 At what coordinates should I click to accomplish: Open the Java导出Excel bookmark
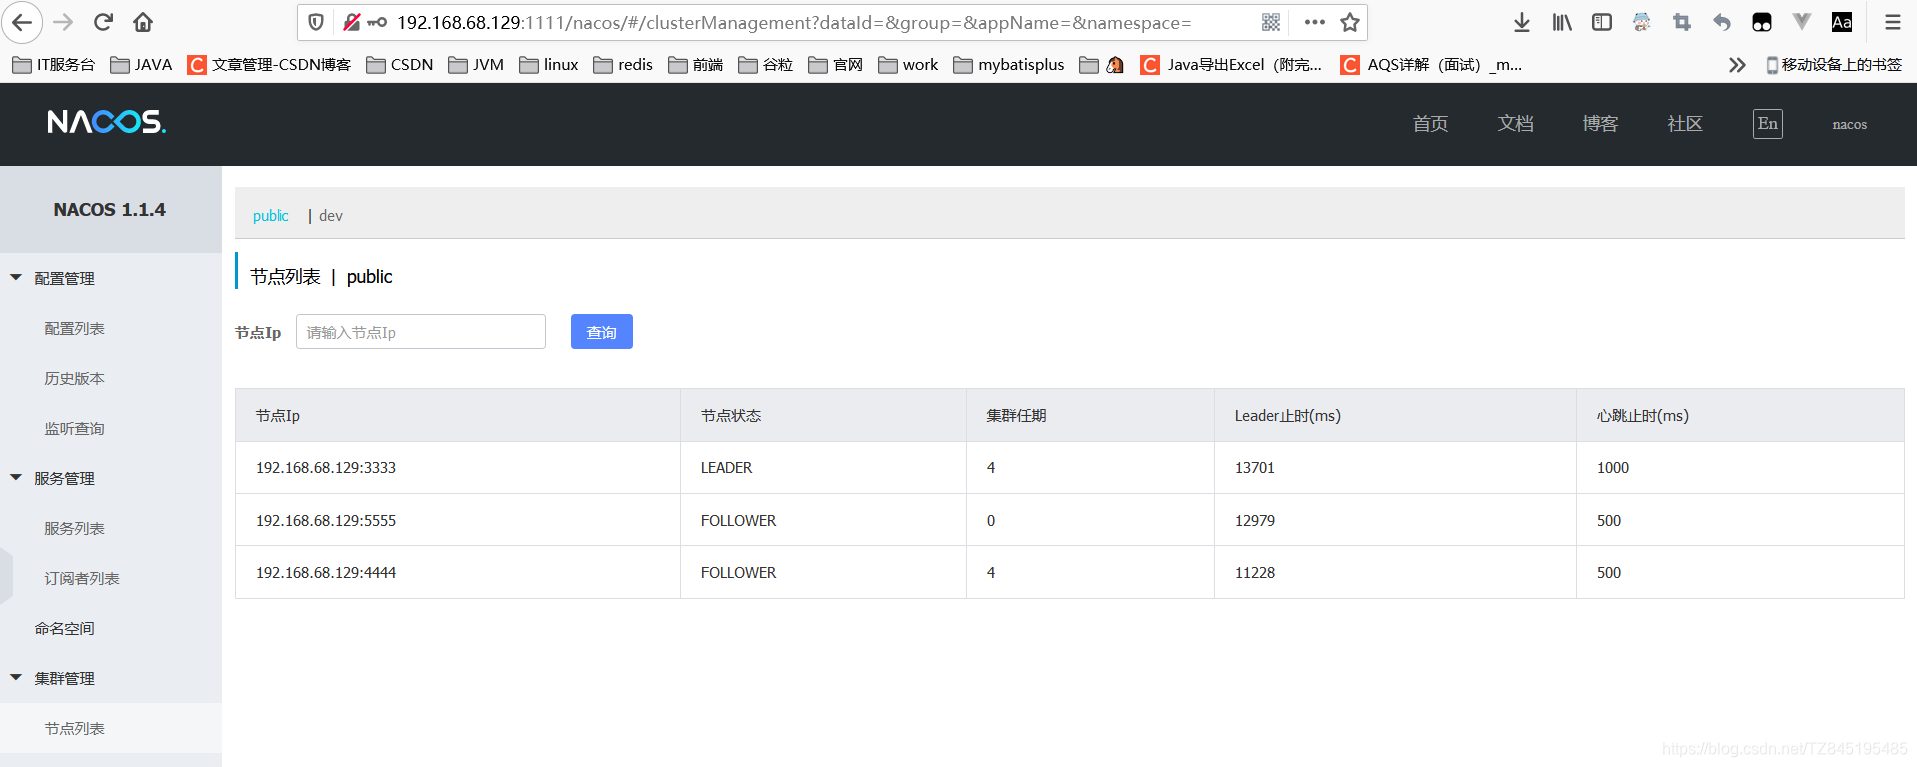click(x=1232, y=65)
